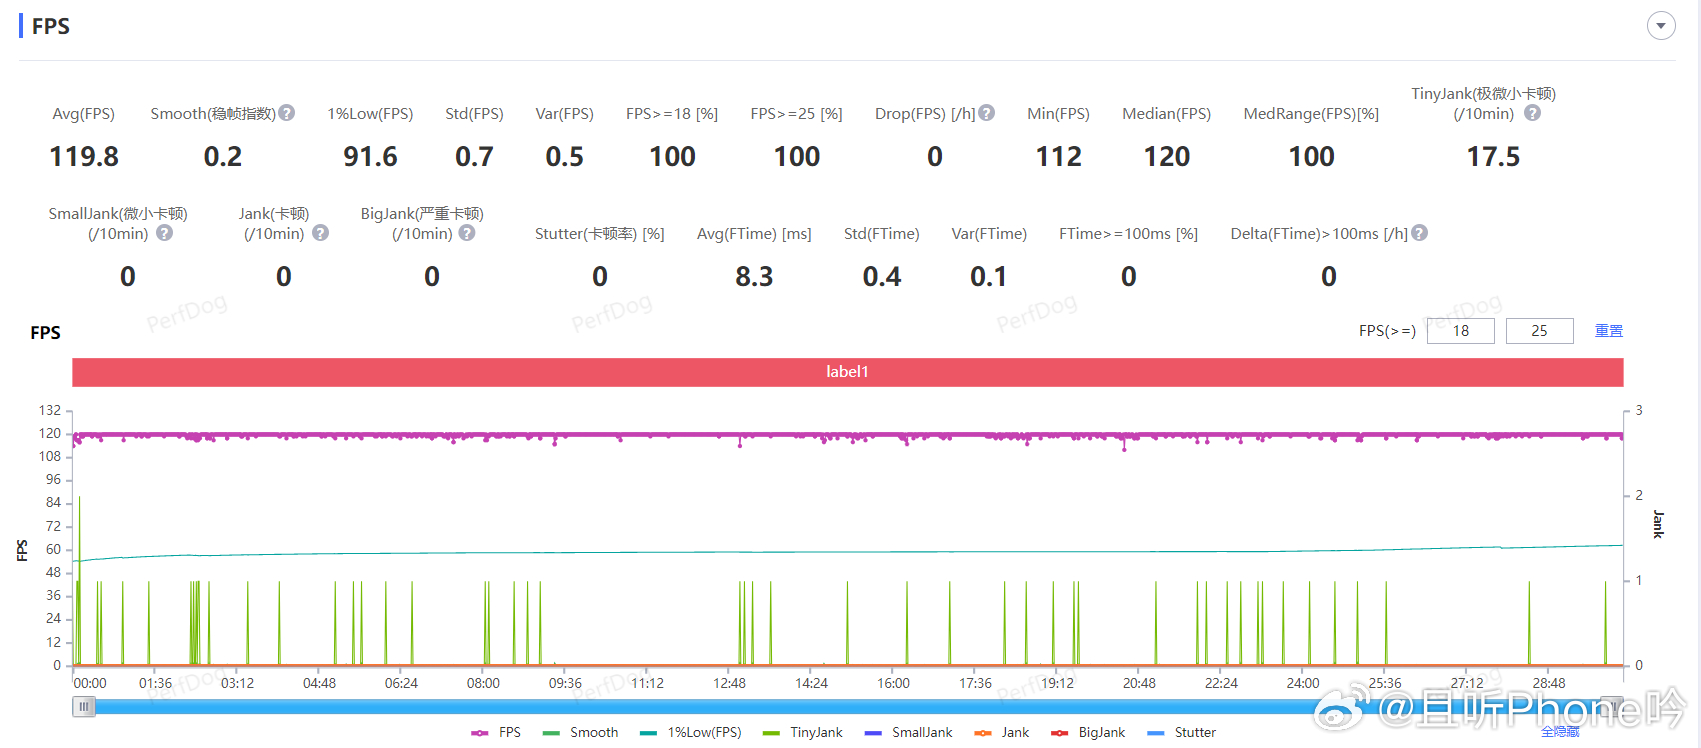Click the Smooth index value 0.2
The height and width of the screenshot is (748, 1701).
tap(222, 157)
